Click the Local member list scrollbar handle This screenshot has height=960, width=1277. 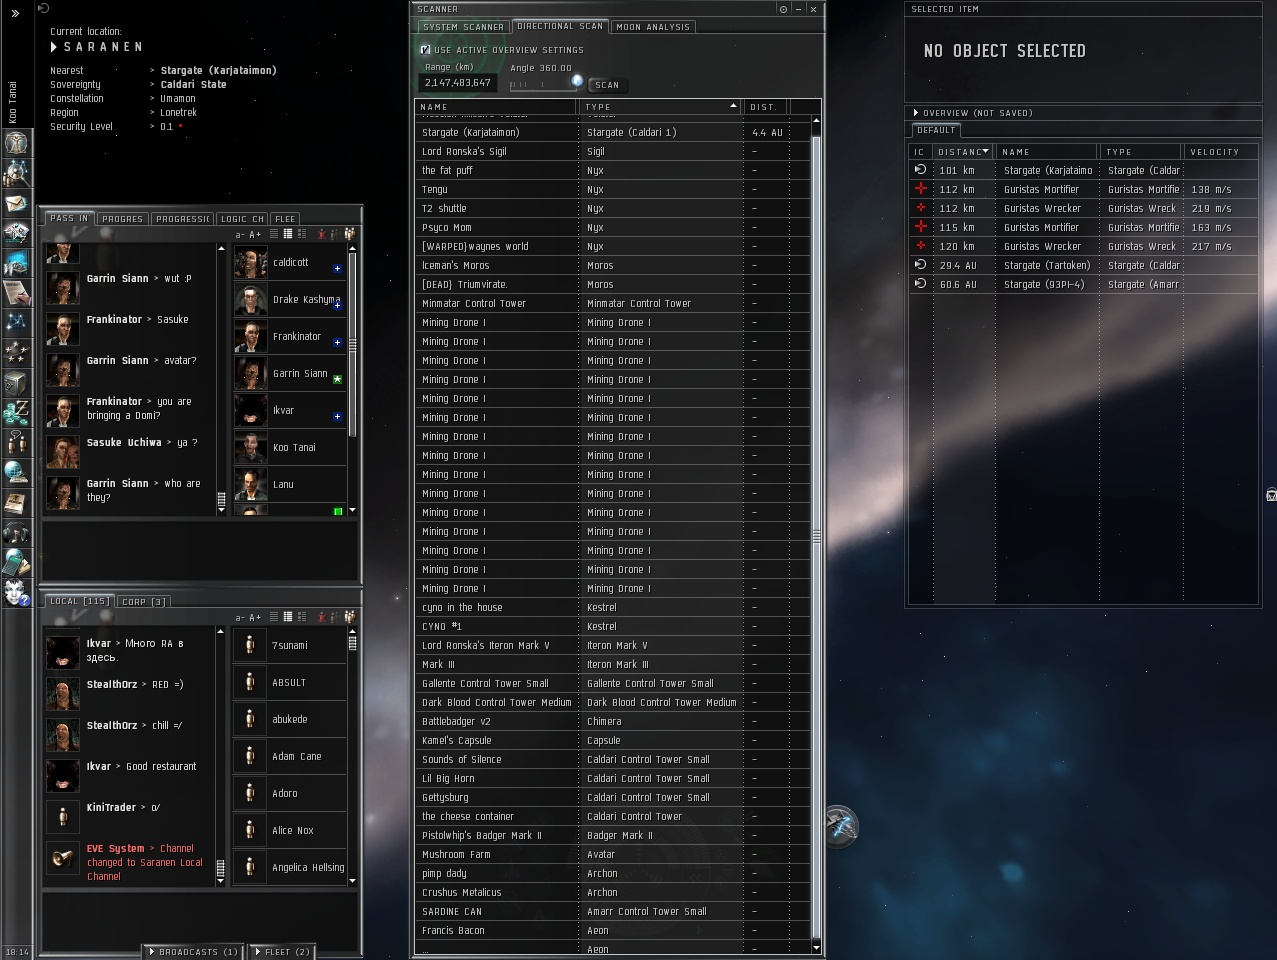tap(352, 642)
